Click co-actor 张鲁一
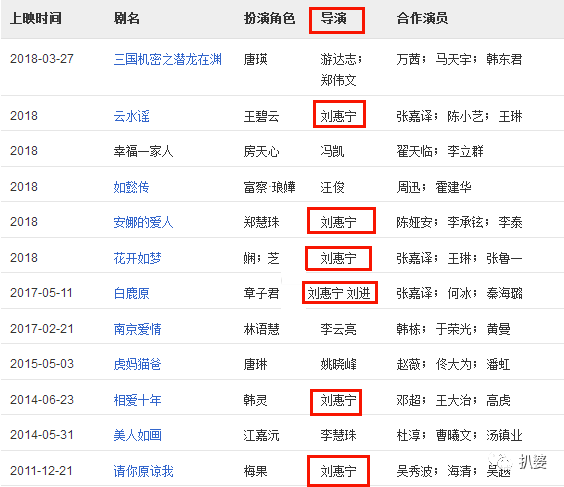 pos(504,258)
